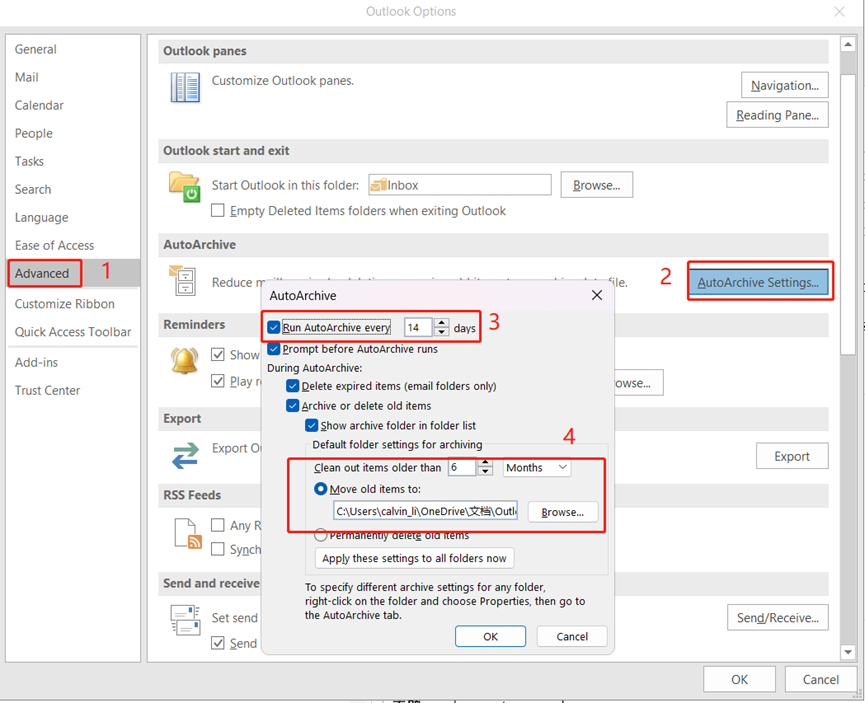865x703 pixels.
Task: Click Cancel in the AutoArchive dialog
Action: [x=572, y=636]
